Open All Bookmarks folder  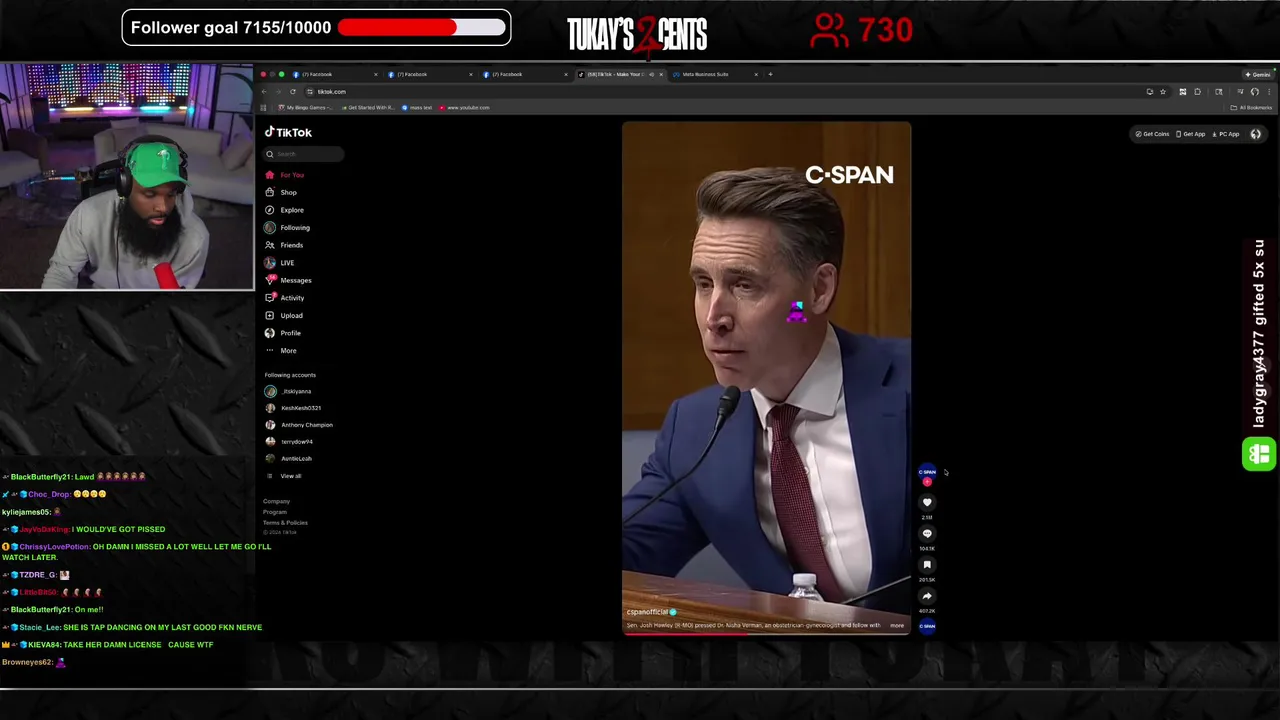click(1251, 108)
